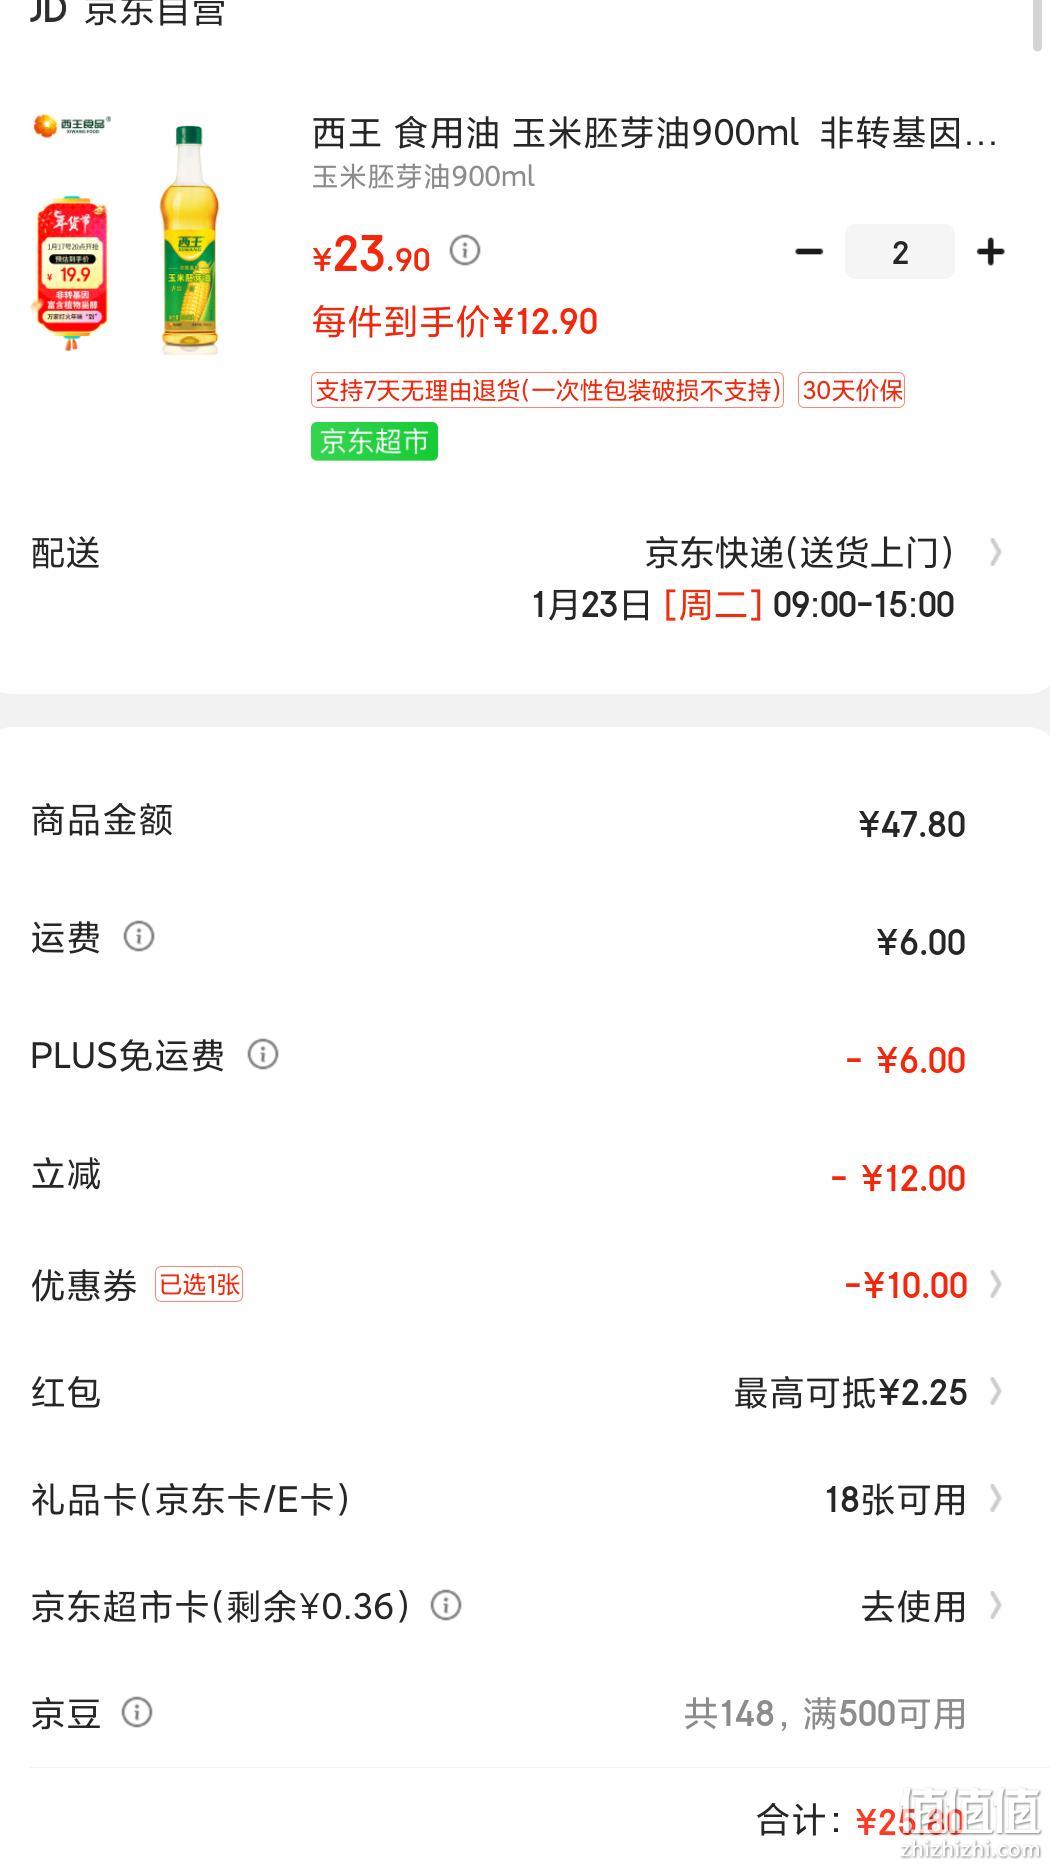Tap the 30天价保 tag

[851, 390]
